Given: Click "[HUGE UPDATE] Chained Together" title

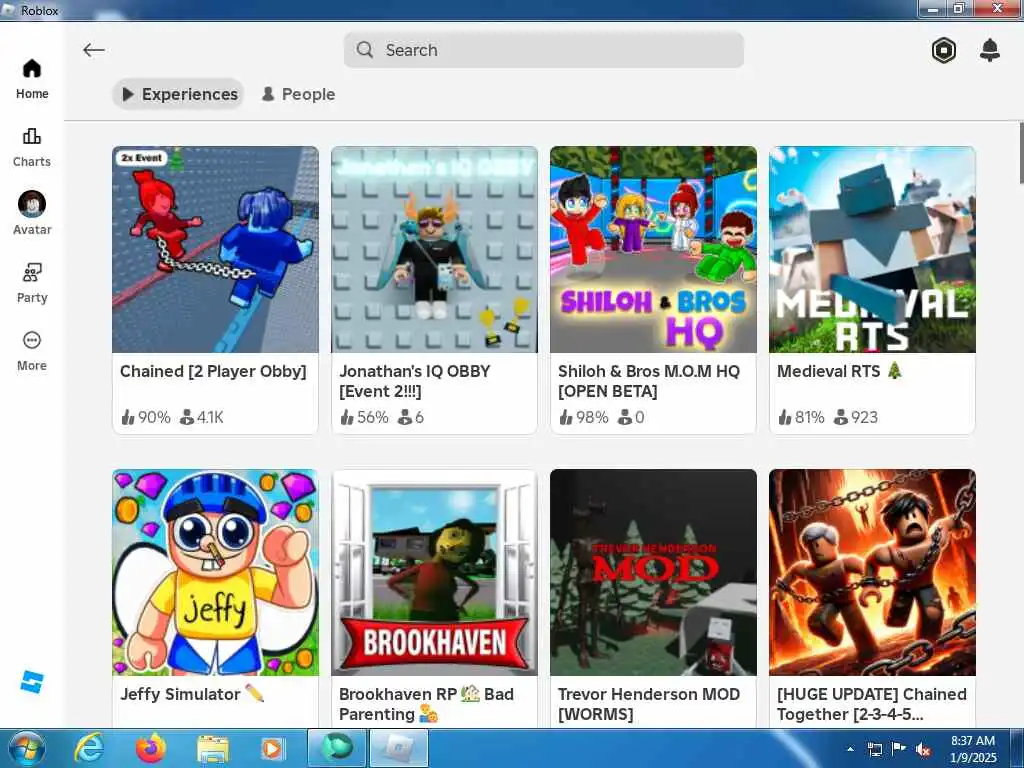Looking at the screenshot, I should pos(871,704).
